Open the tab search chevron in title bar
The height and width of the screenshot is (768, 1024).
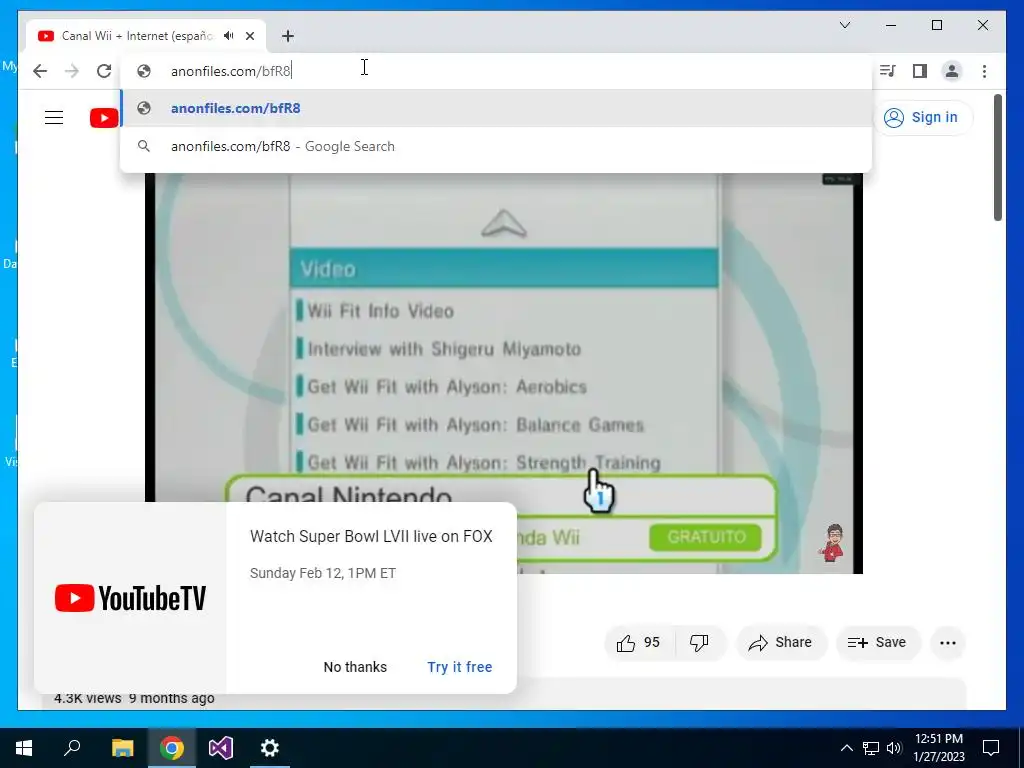(844, 25)
